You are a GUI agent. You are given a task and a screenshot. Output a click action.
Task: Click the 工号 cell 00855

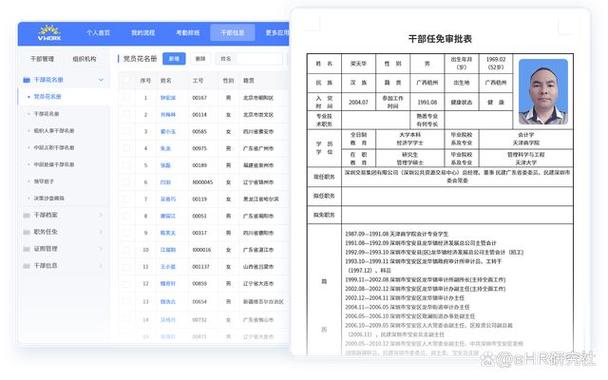coord(199,284)
